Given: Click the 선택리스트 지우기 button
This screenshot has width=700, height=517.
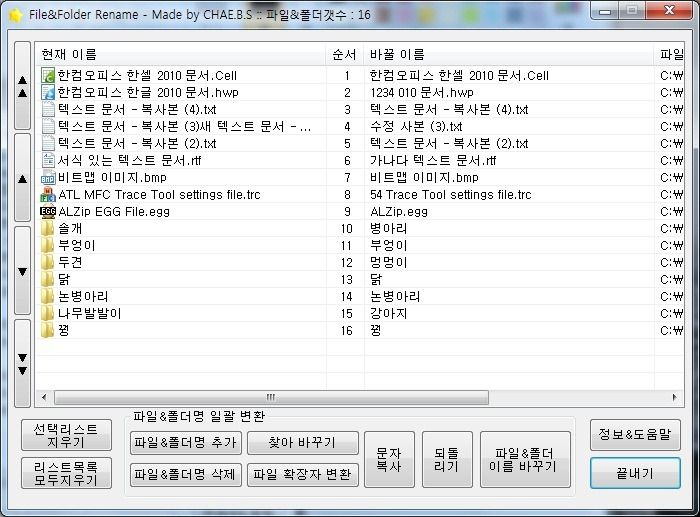Looking at the screenshot, I should pos(66,435).
